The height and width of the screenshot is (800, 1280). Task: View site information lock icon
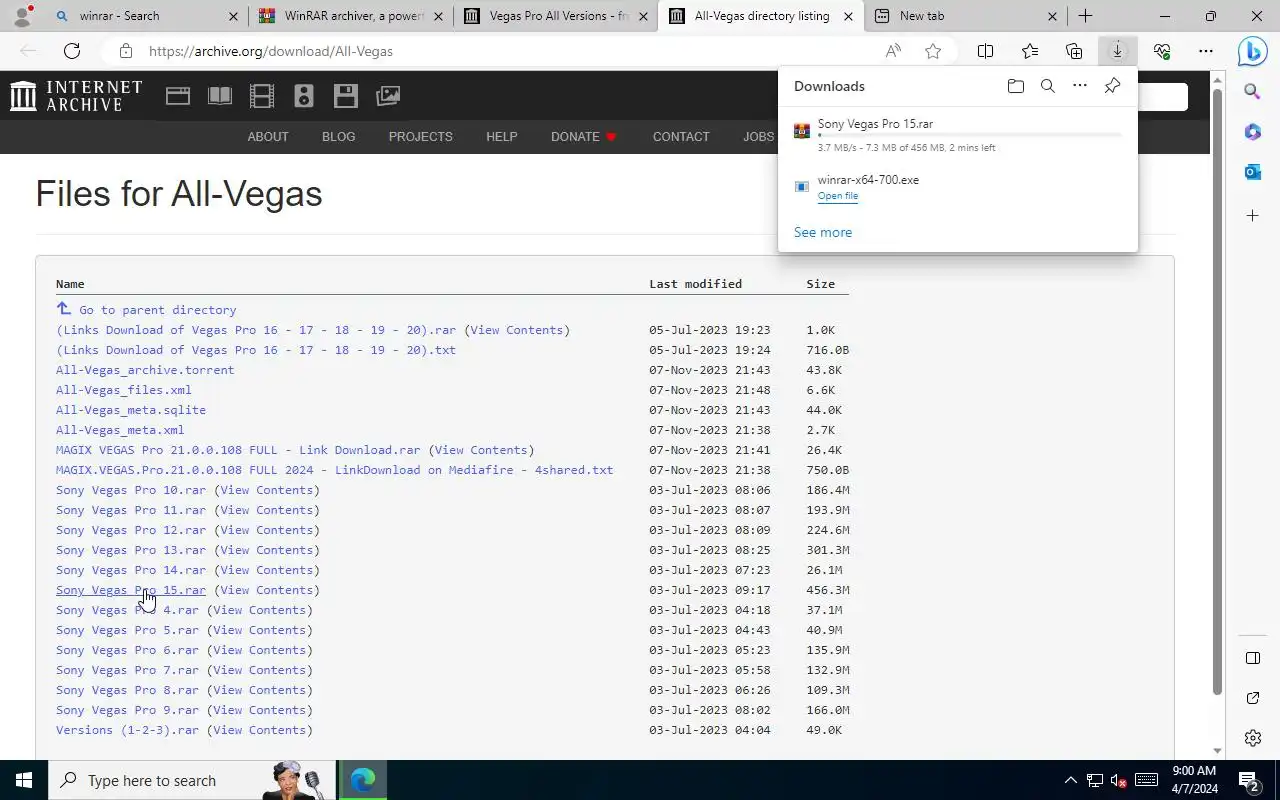tap(125, 51)
